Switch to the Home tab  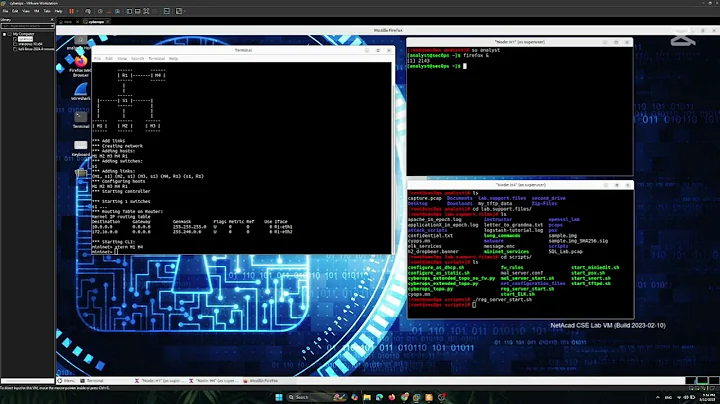tap(68, 22)
